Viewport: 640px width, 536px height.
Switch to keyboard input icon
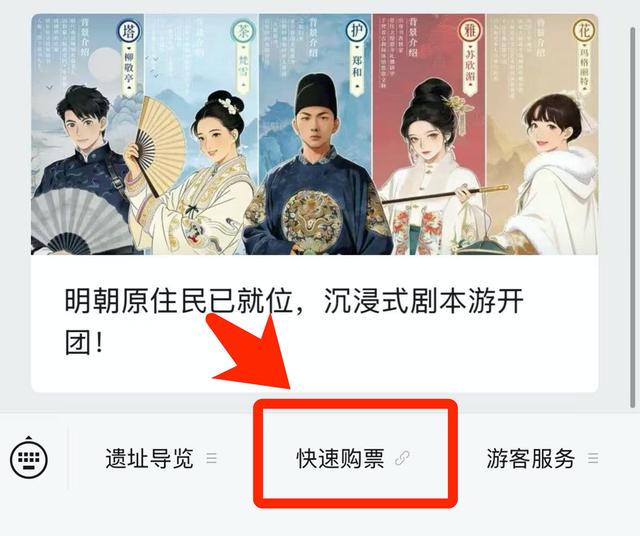point(29,457)
